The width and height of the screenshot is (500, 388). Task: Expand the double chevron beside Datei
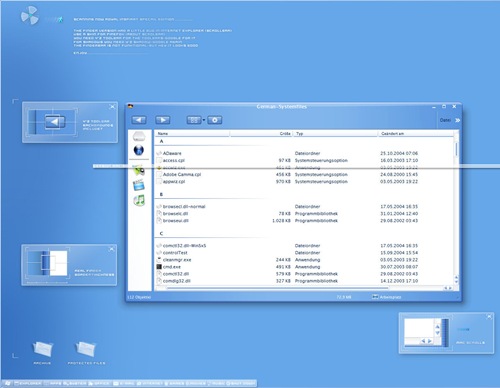coord(458,120)
